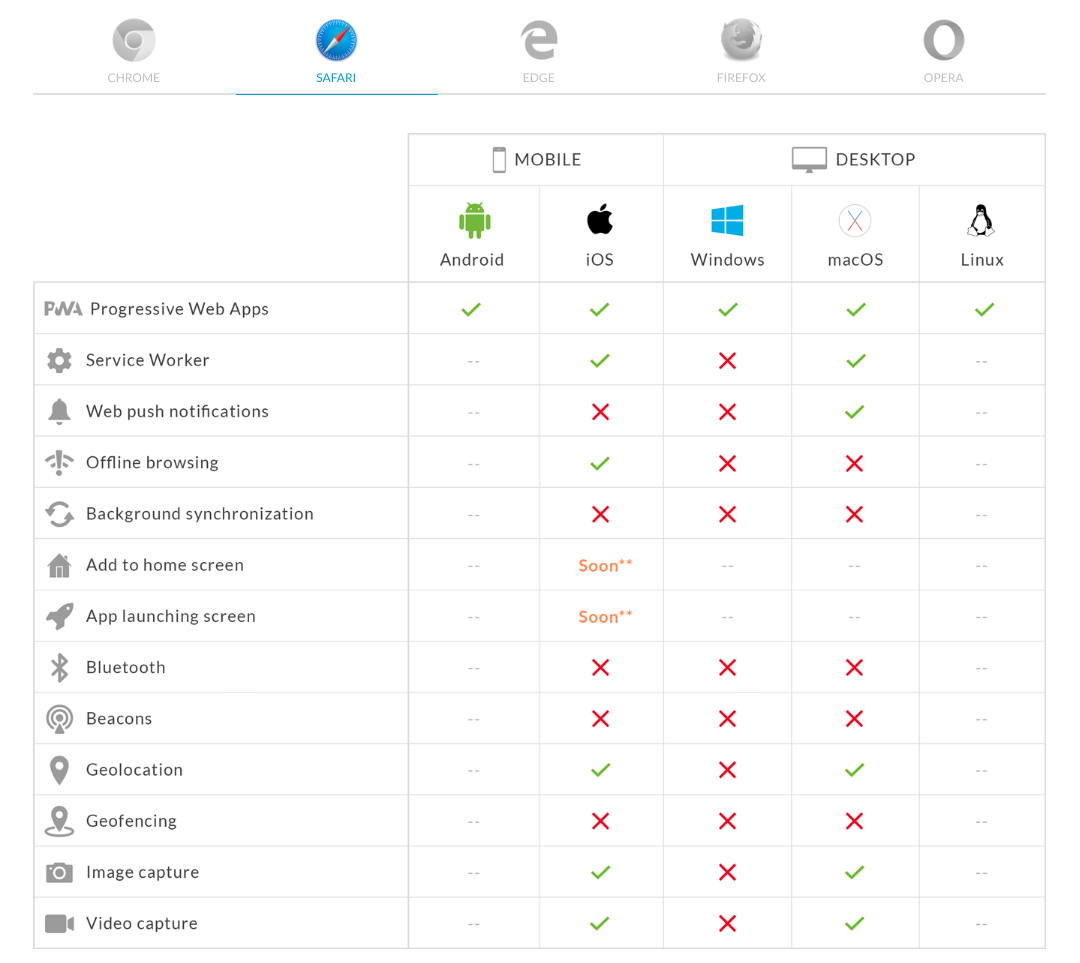Click the Offline browsing row label

pyautogui.click(x=152, y=462)
